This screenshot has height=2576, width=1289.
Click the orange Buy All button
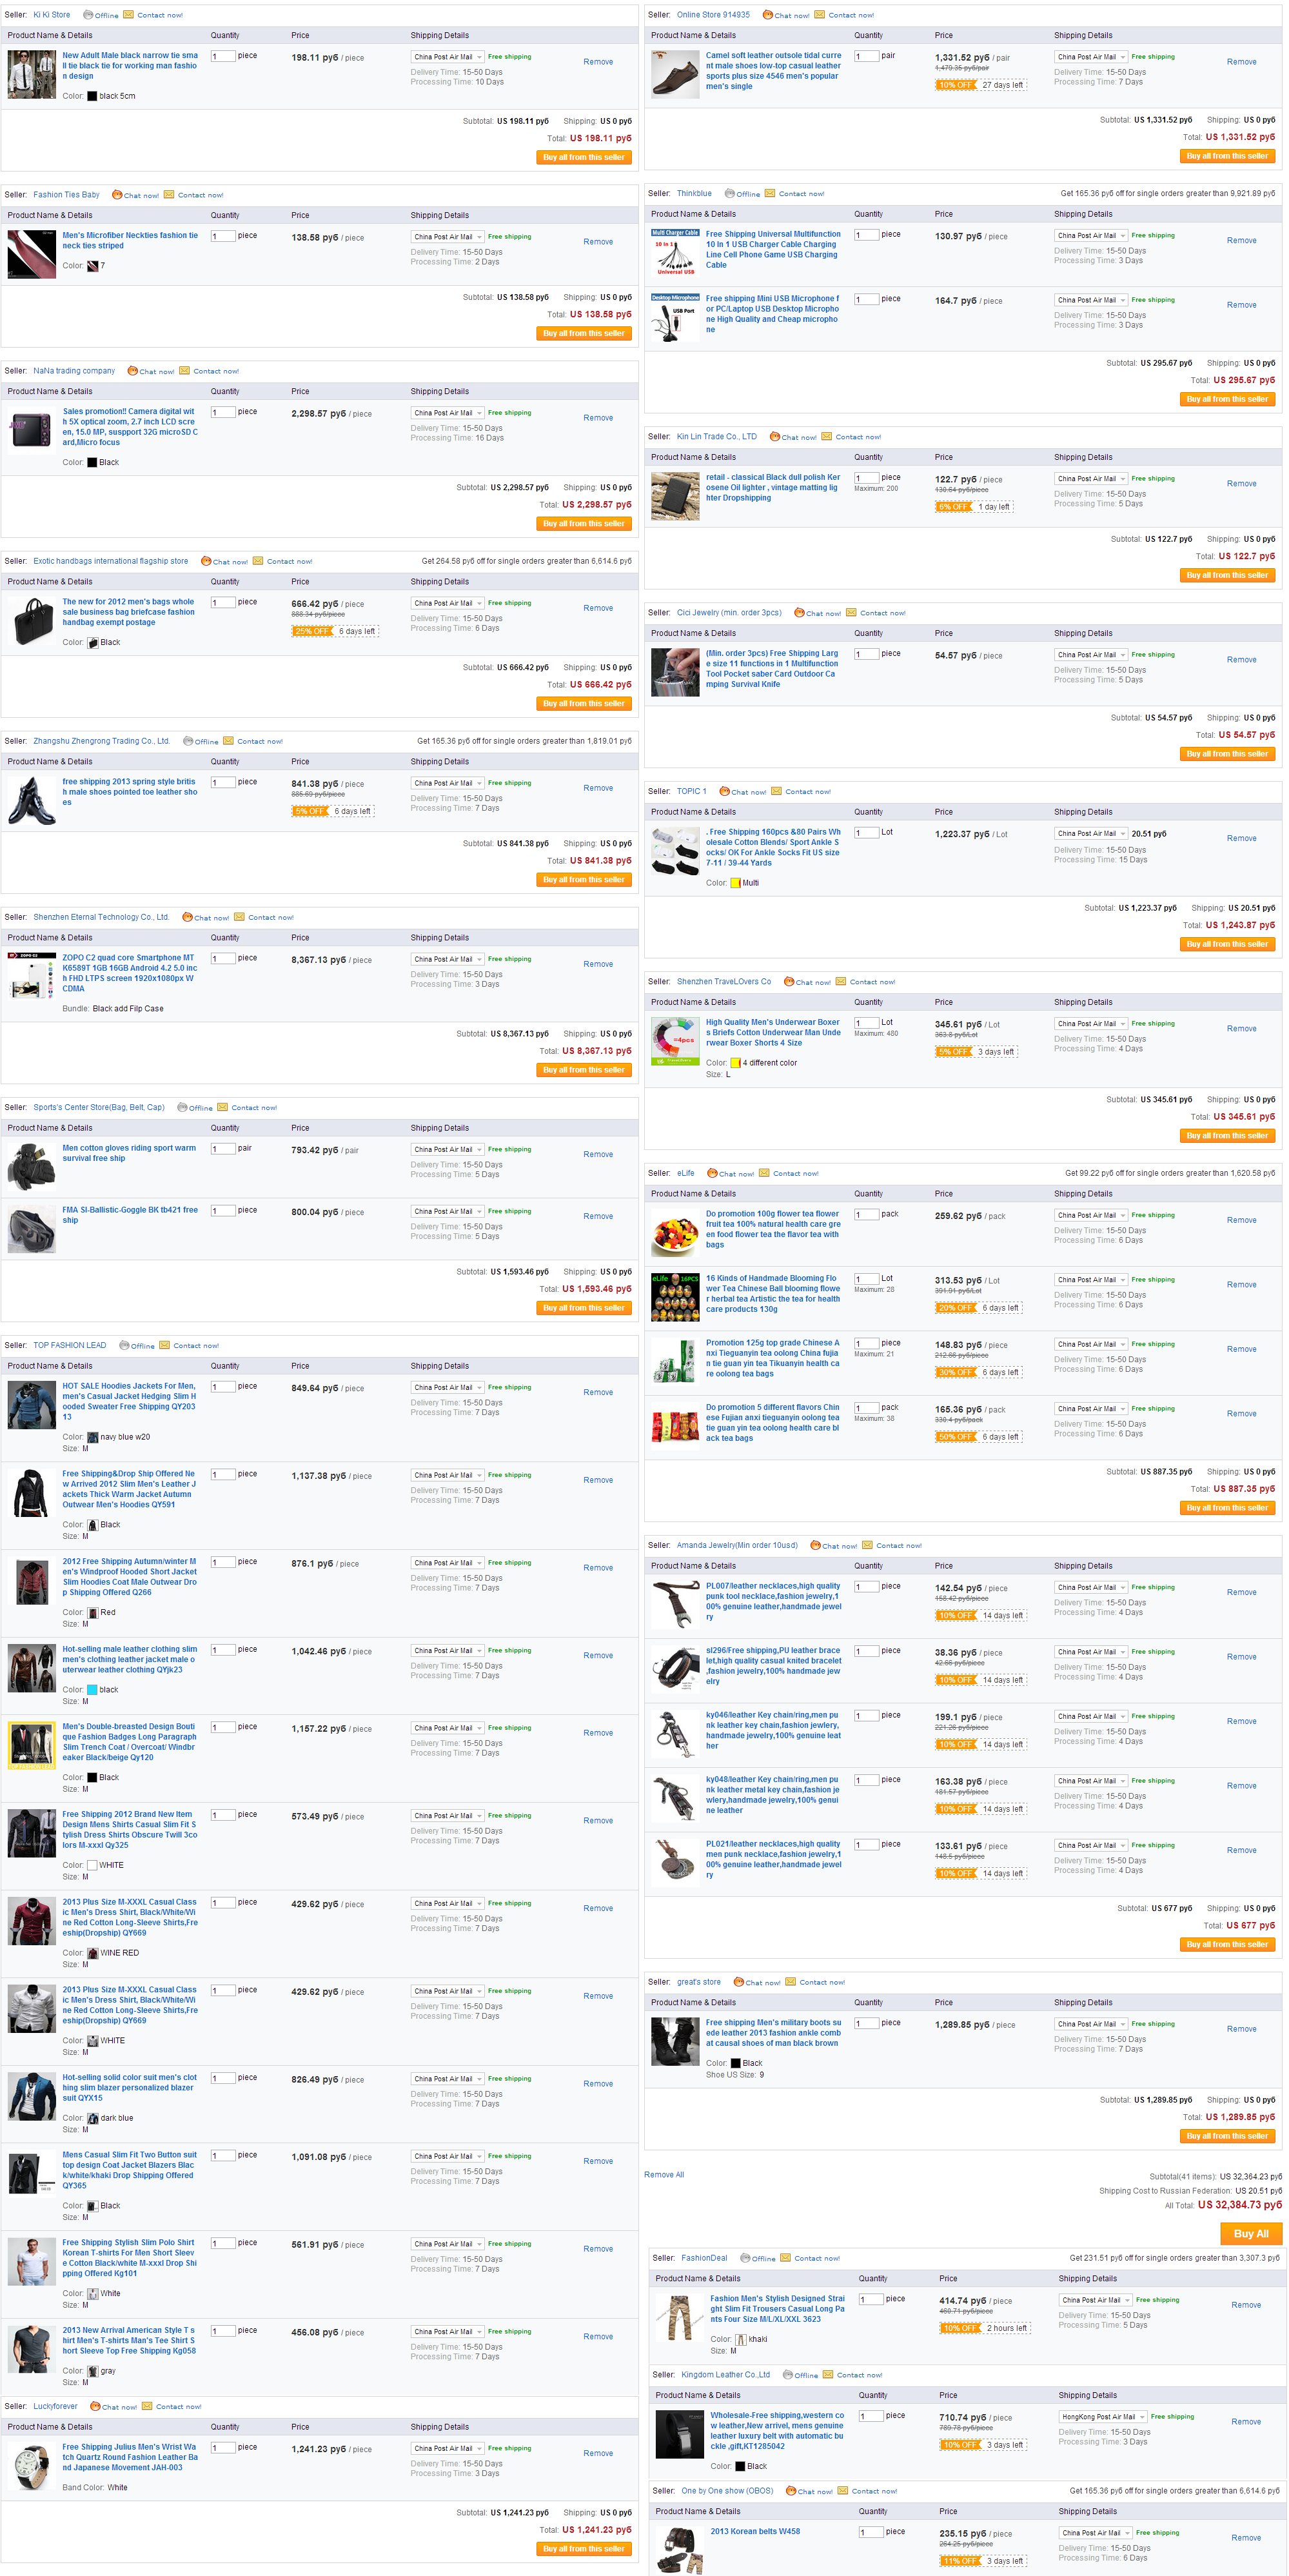point(1251,2233)
